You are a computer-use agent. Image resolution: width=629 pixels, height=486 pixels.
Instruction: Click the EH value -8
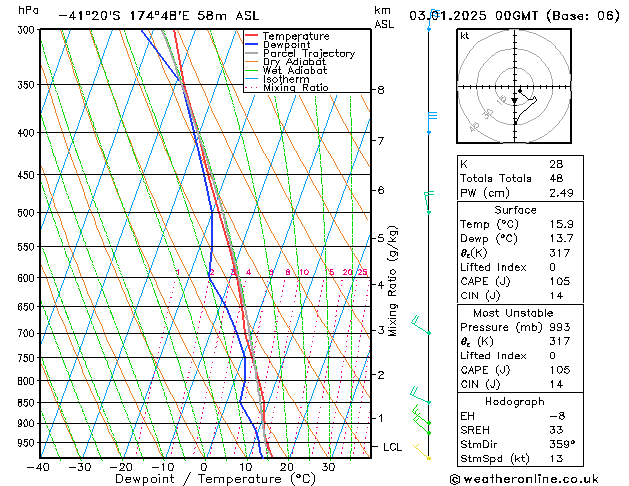click(557, 416)
